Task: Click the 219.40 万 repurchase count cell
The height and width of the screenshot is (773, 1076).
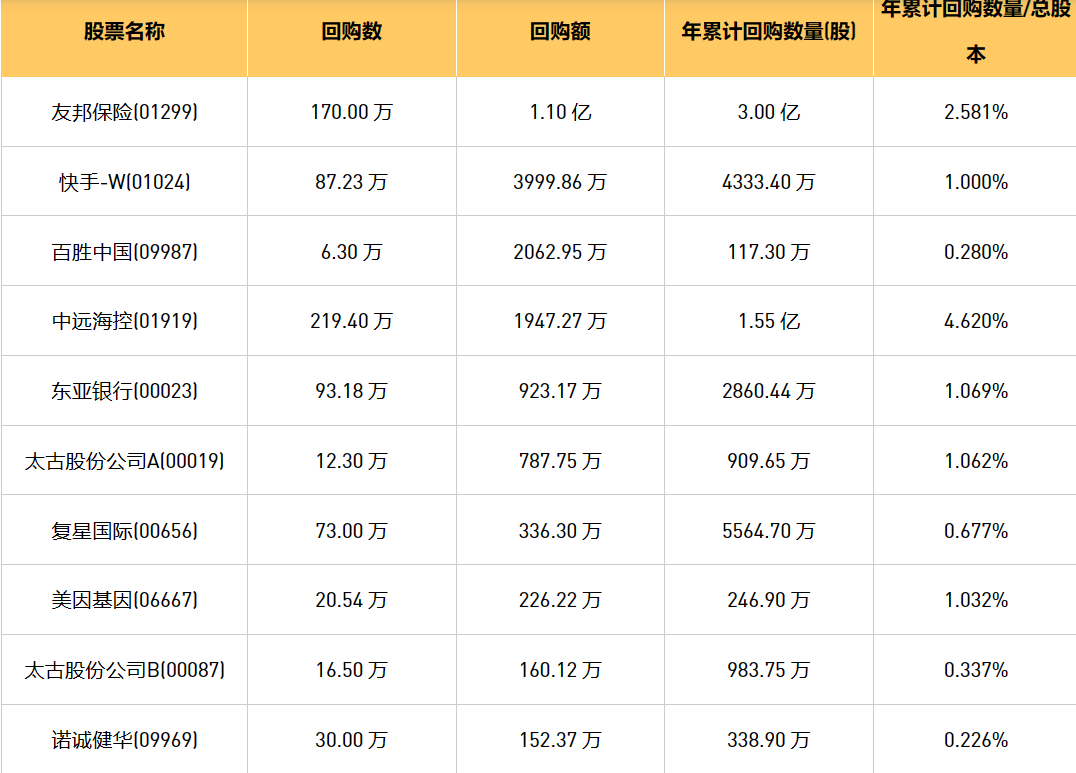Action: [x=351, y=321]
